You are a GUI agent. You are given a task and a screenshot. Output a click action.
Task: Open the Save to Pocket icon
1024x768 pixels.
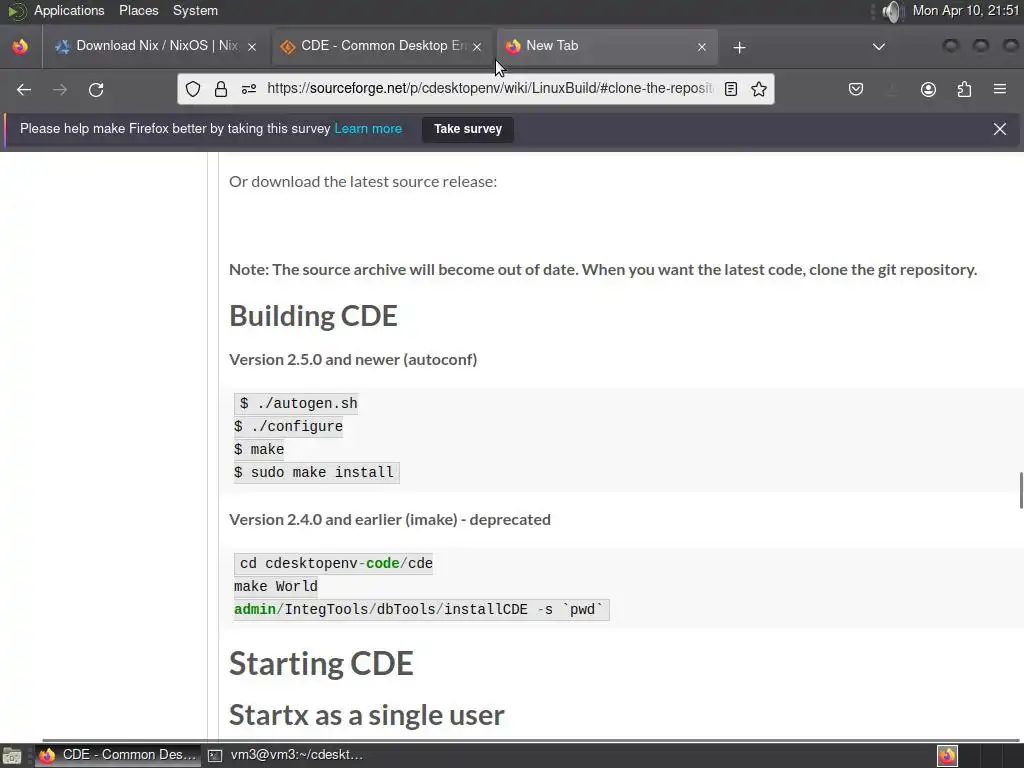click(x=856, y=89)
